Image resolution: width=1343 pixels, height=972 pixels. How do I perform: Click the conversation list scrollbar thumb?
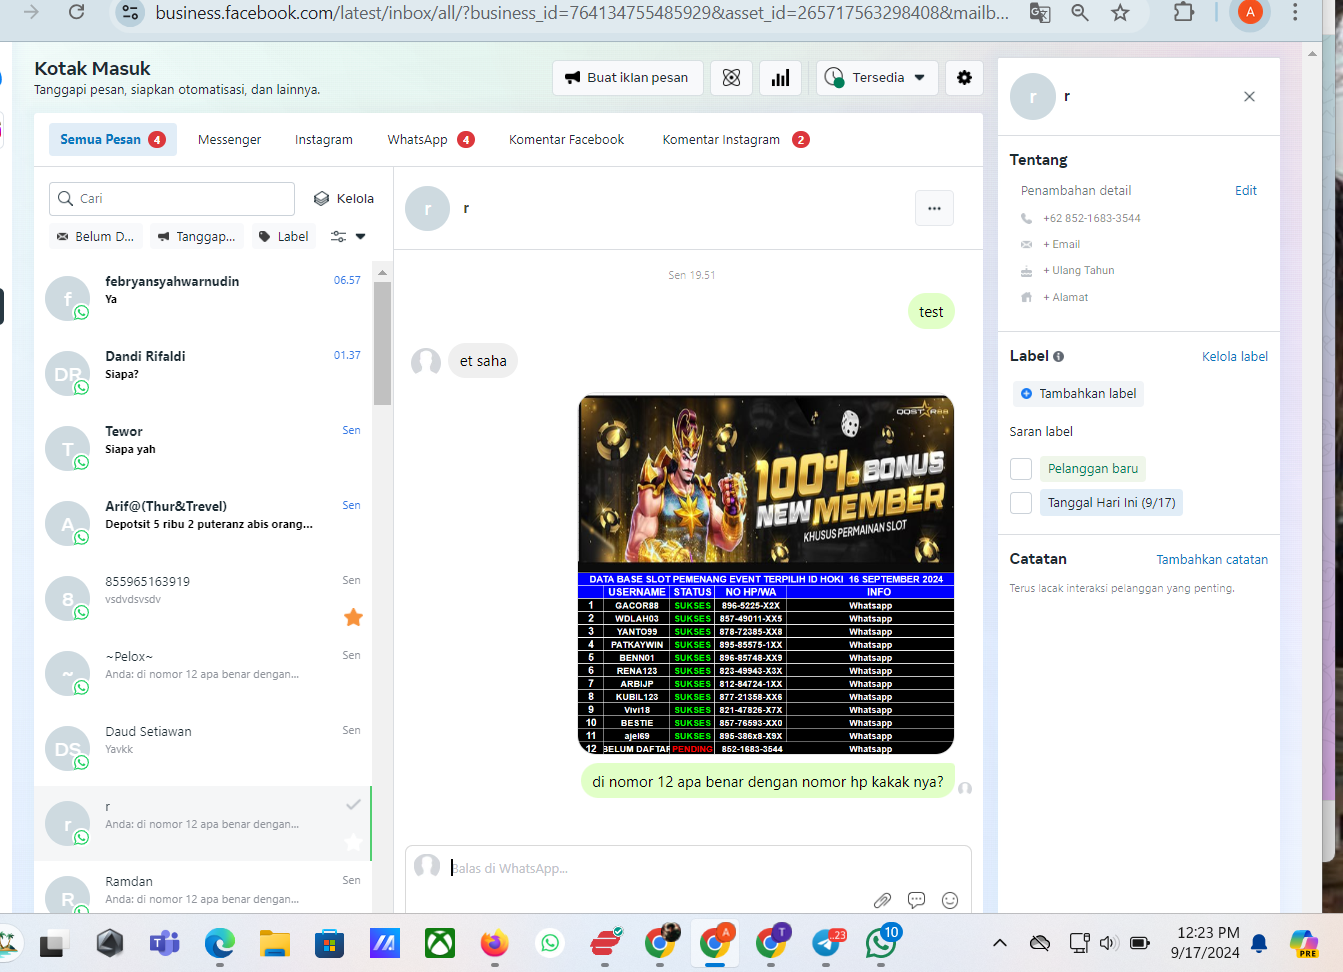pos(382,343)
